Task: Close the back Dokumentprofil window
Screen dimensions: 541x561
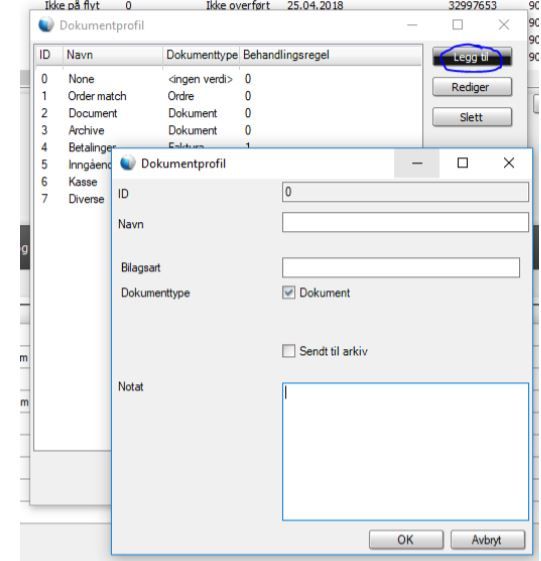Action: (504, 25)
